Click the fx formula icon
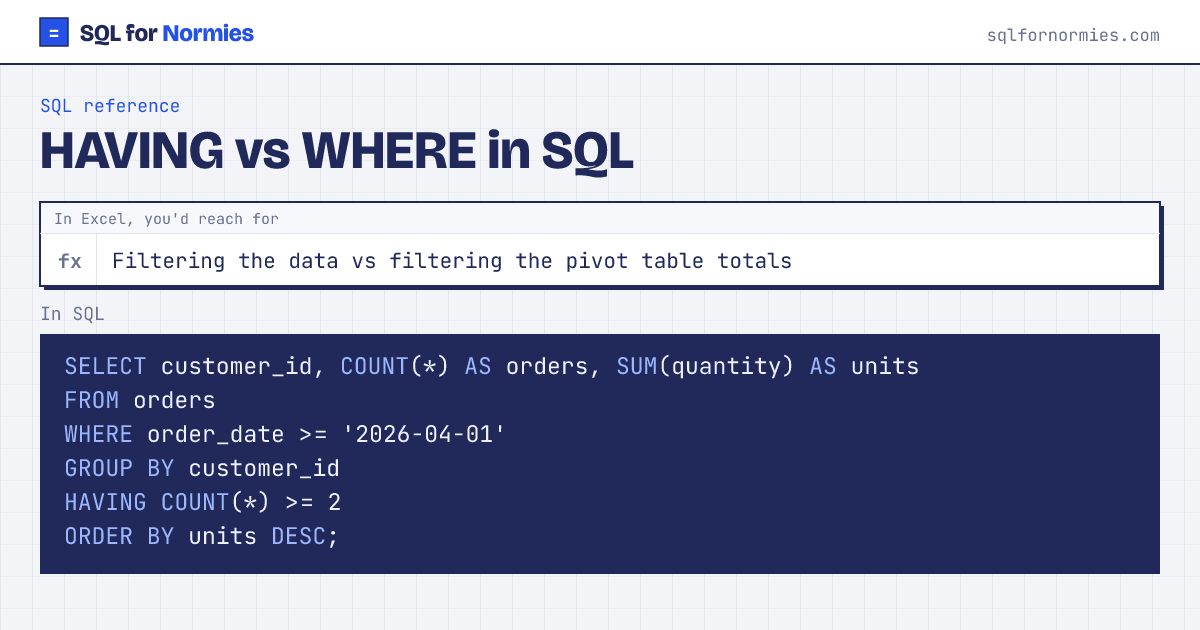This screenshot has height=630, width=1200. [x=70, y=261]
